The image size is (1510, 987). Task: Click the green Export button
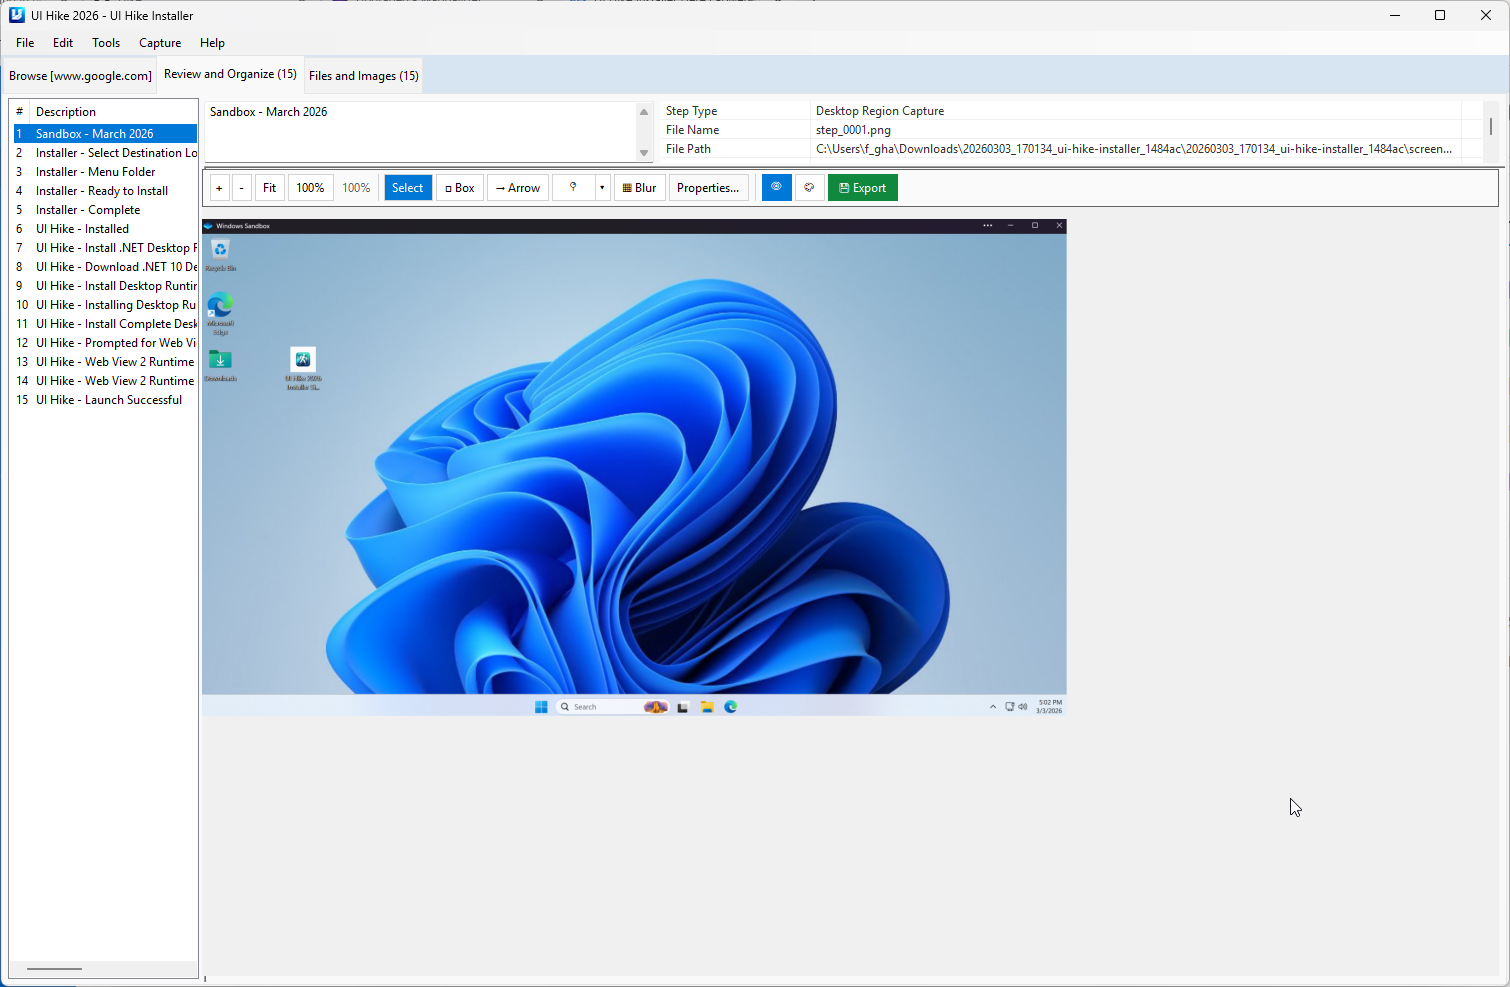point(862,188)
